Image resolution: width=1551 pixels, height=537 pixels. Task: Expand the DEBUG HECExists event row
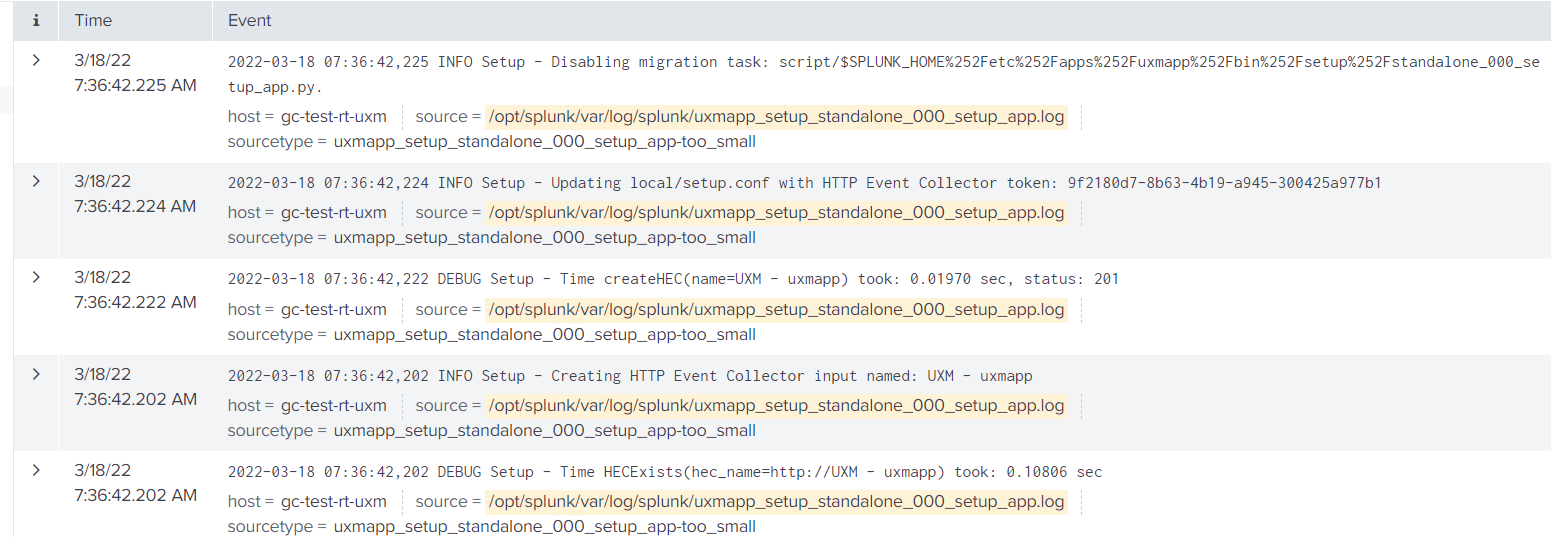[x=36, y=470]
